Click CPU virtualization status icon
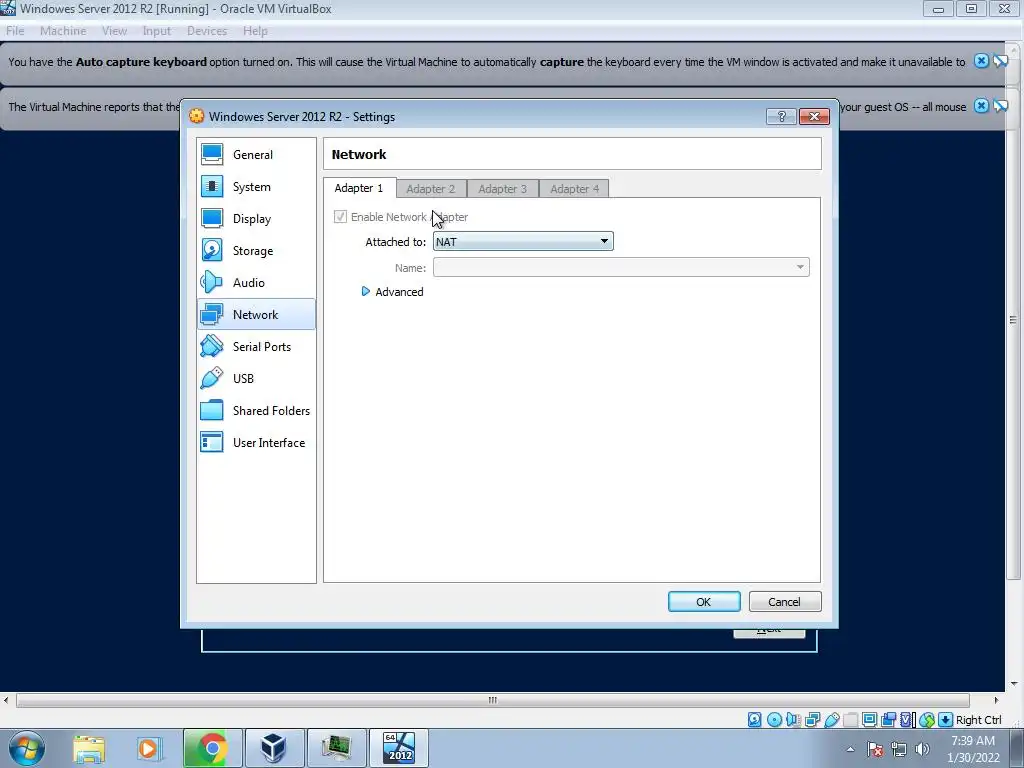The image size is (1024, 768). 907,720
